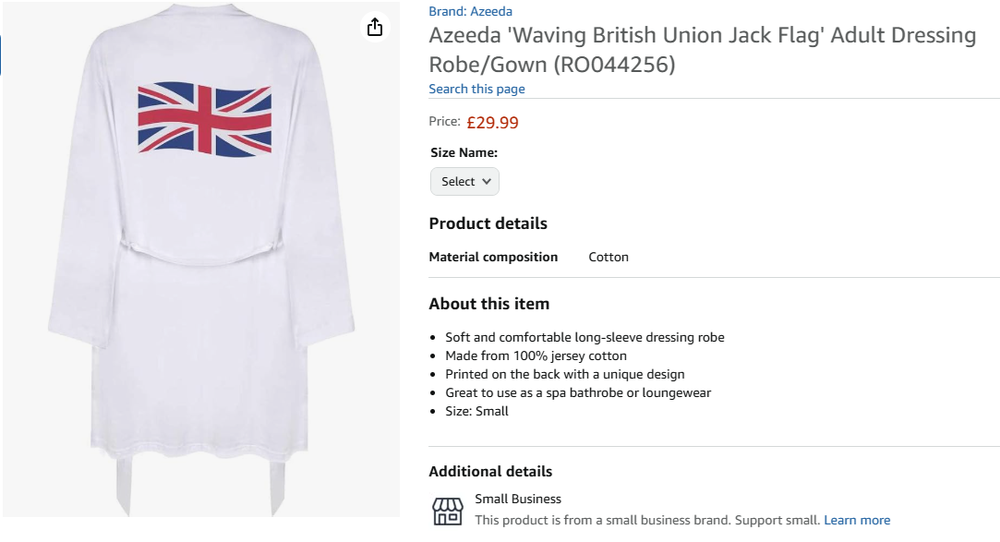Click the £29.99 price
1000x542 pixels.
click(492, 123)
